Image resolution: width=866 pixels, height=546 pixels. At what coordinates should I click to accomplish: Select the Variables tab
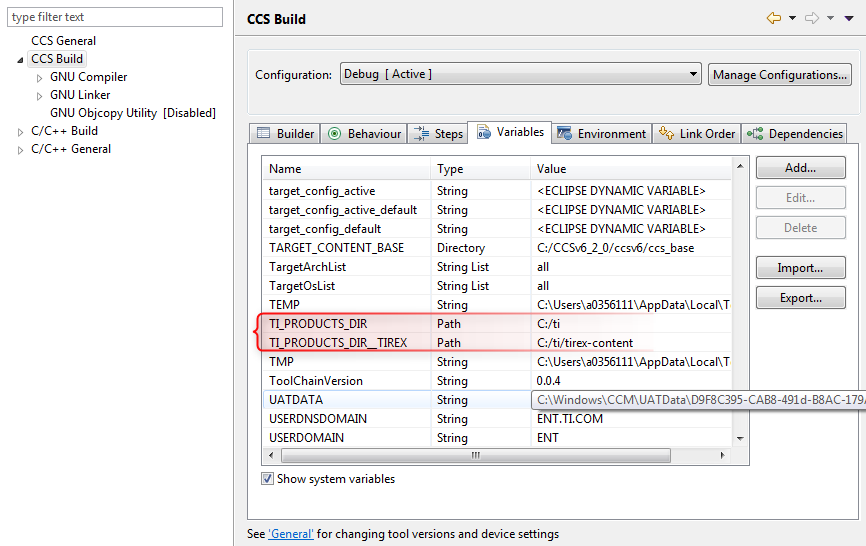(509, 132)
